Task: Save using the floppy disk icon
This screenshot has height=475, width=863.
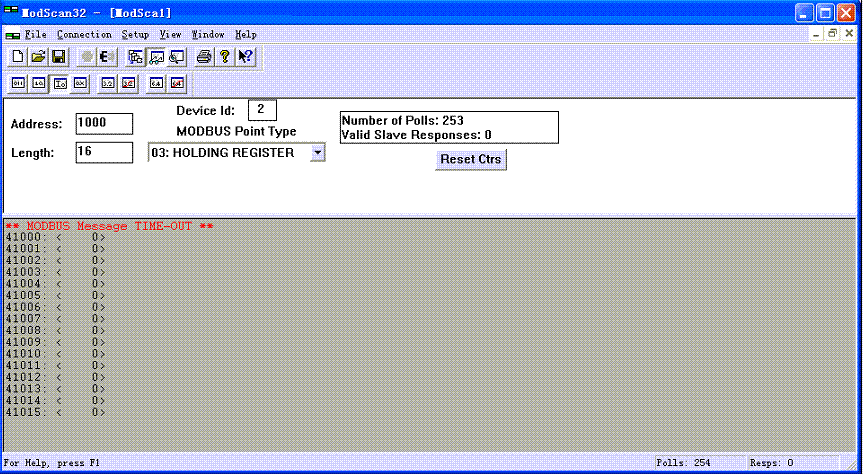Action: [59, 57]
